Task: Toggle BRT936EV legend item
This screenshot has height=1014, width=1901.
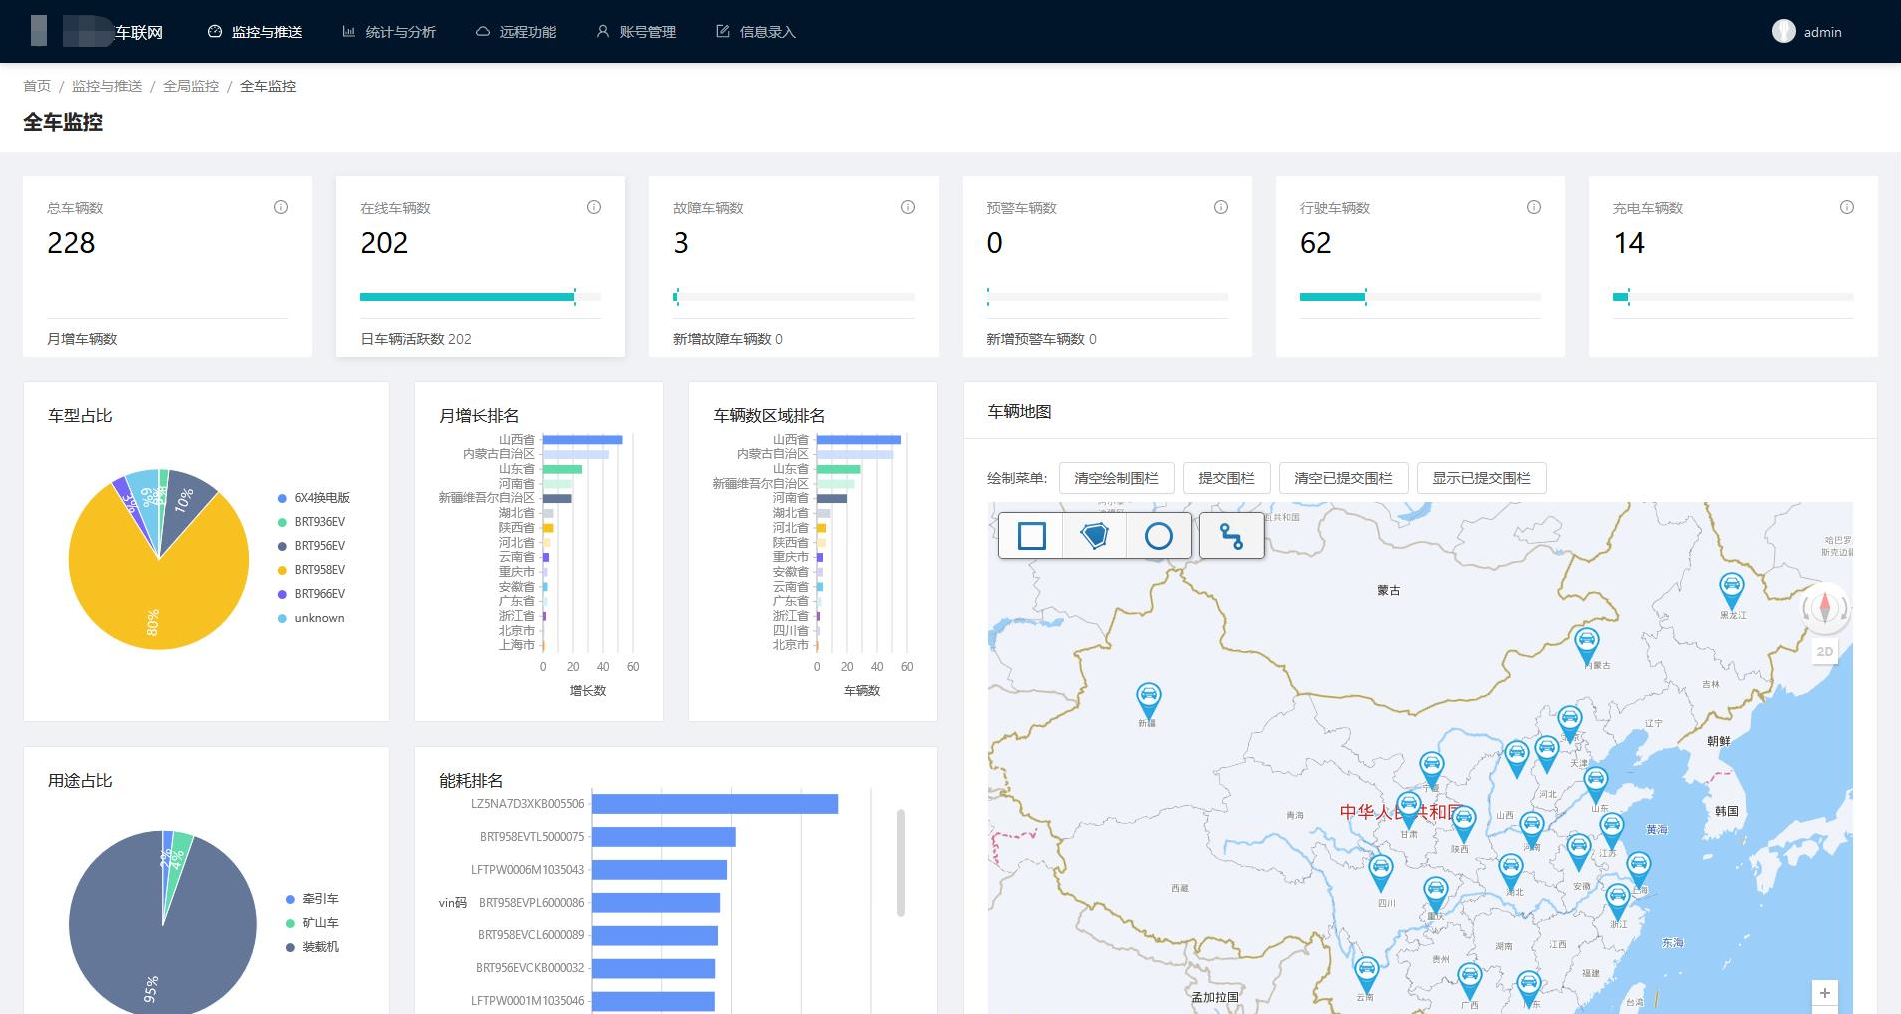Action: [x=311, y=522]
